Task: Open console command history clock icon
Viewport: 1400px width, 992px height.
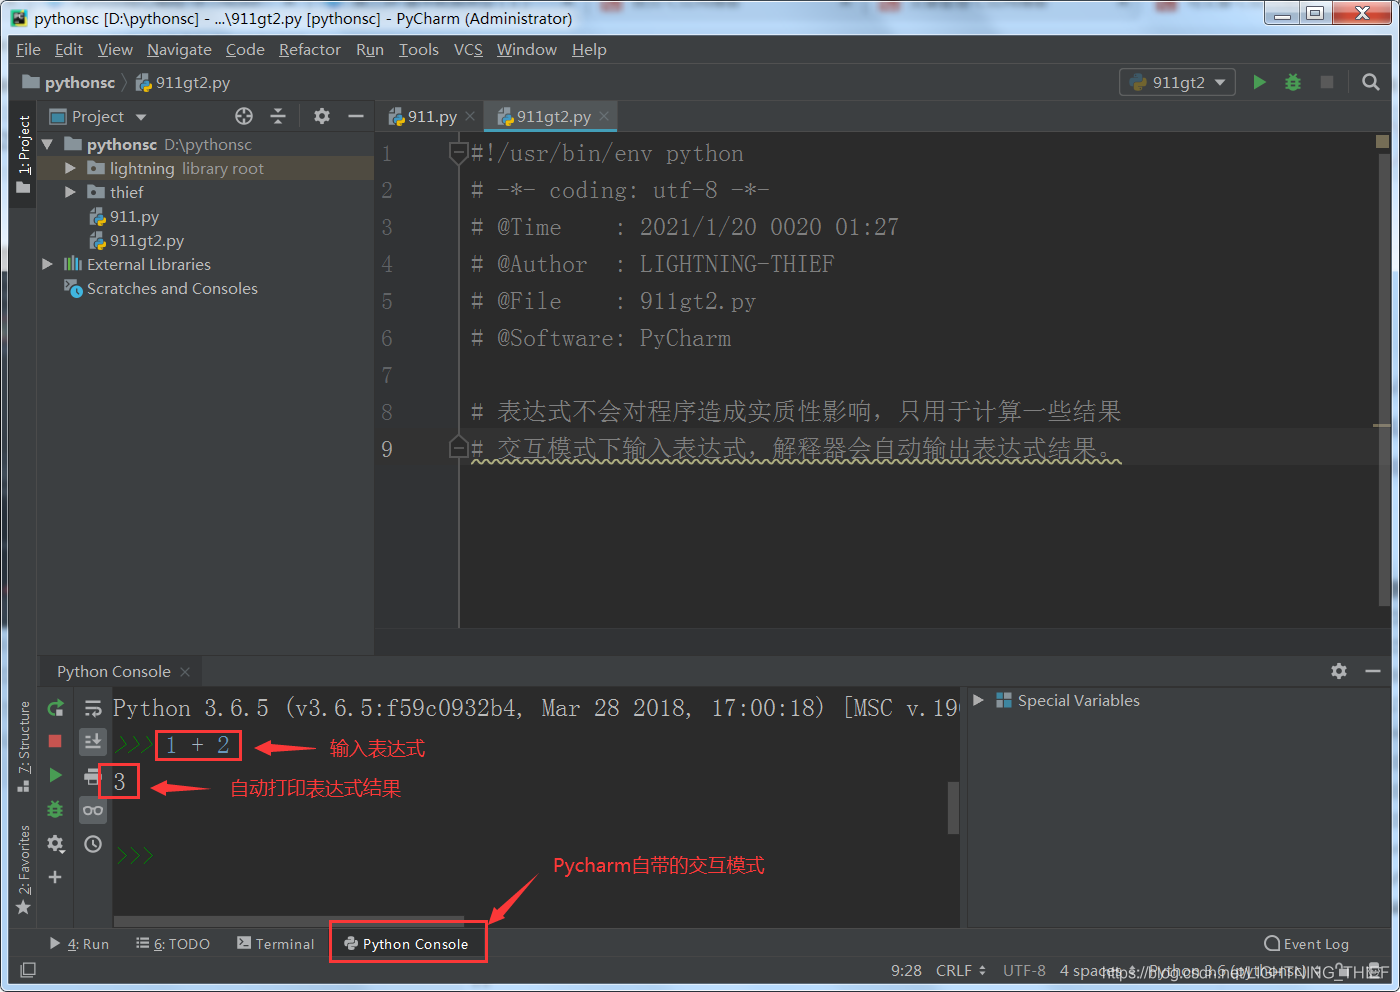Action: (x=93, y=844)
